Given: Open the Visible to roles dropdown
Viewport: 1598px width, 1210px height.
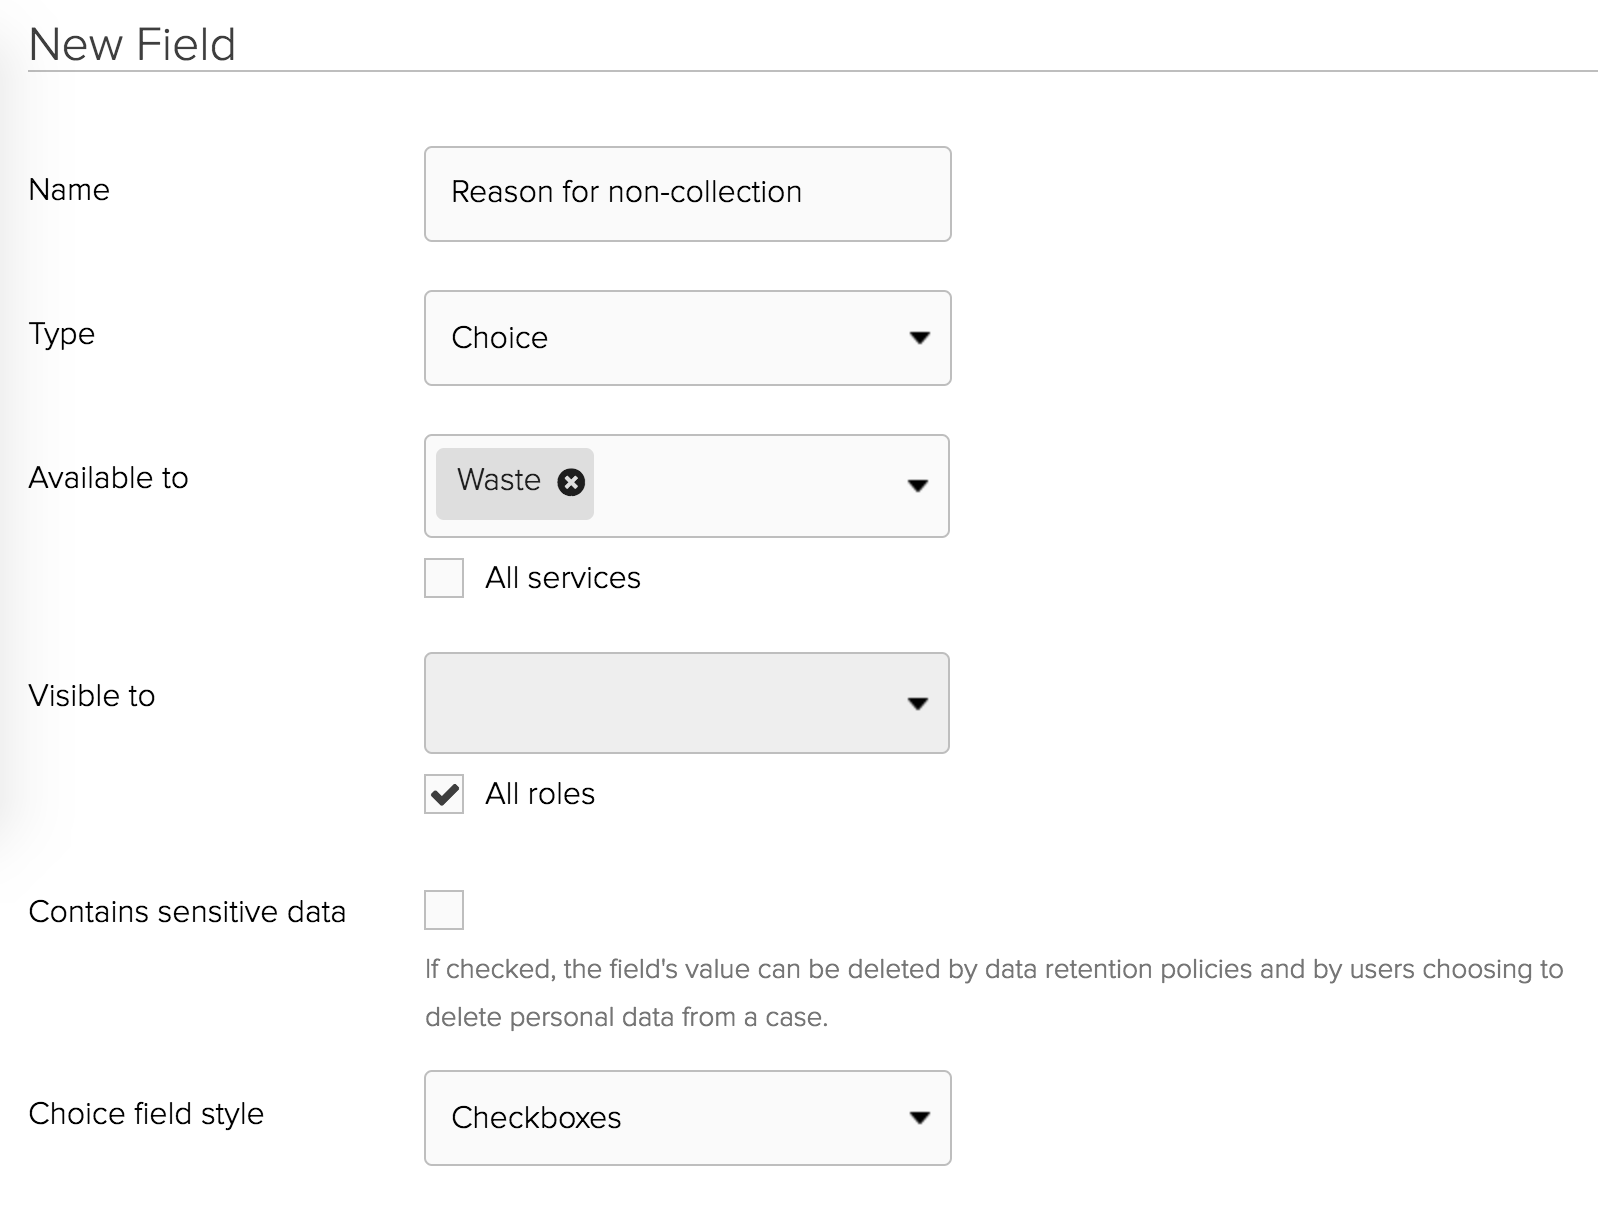Looking at the screenshot, I should 687,702.
